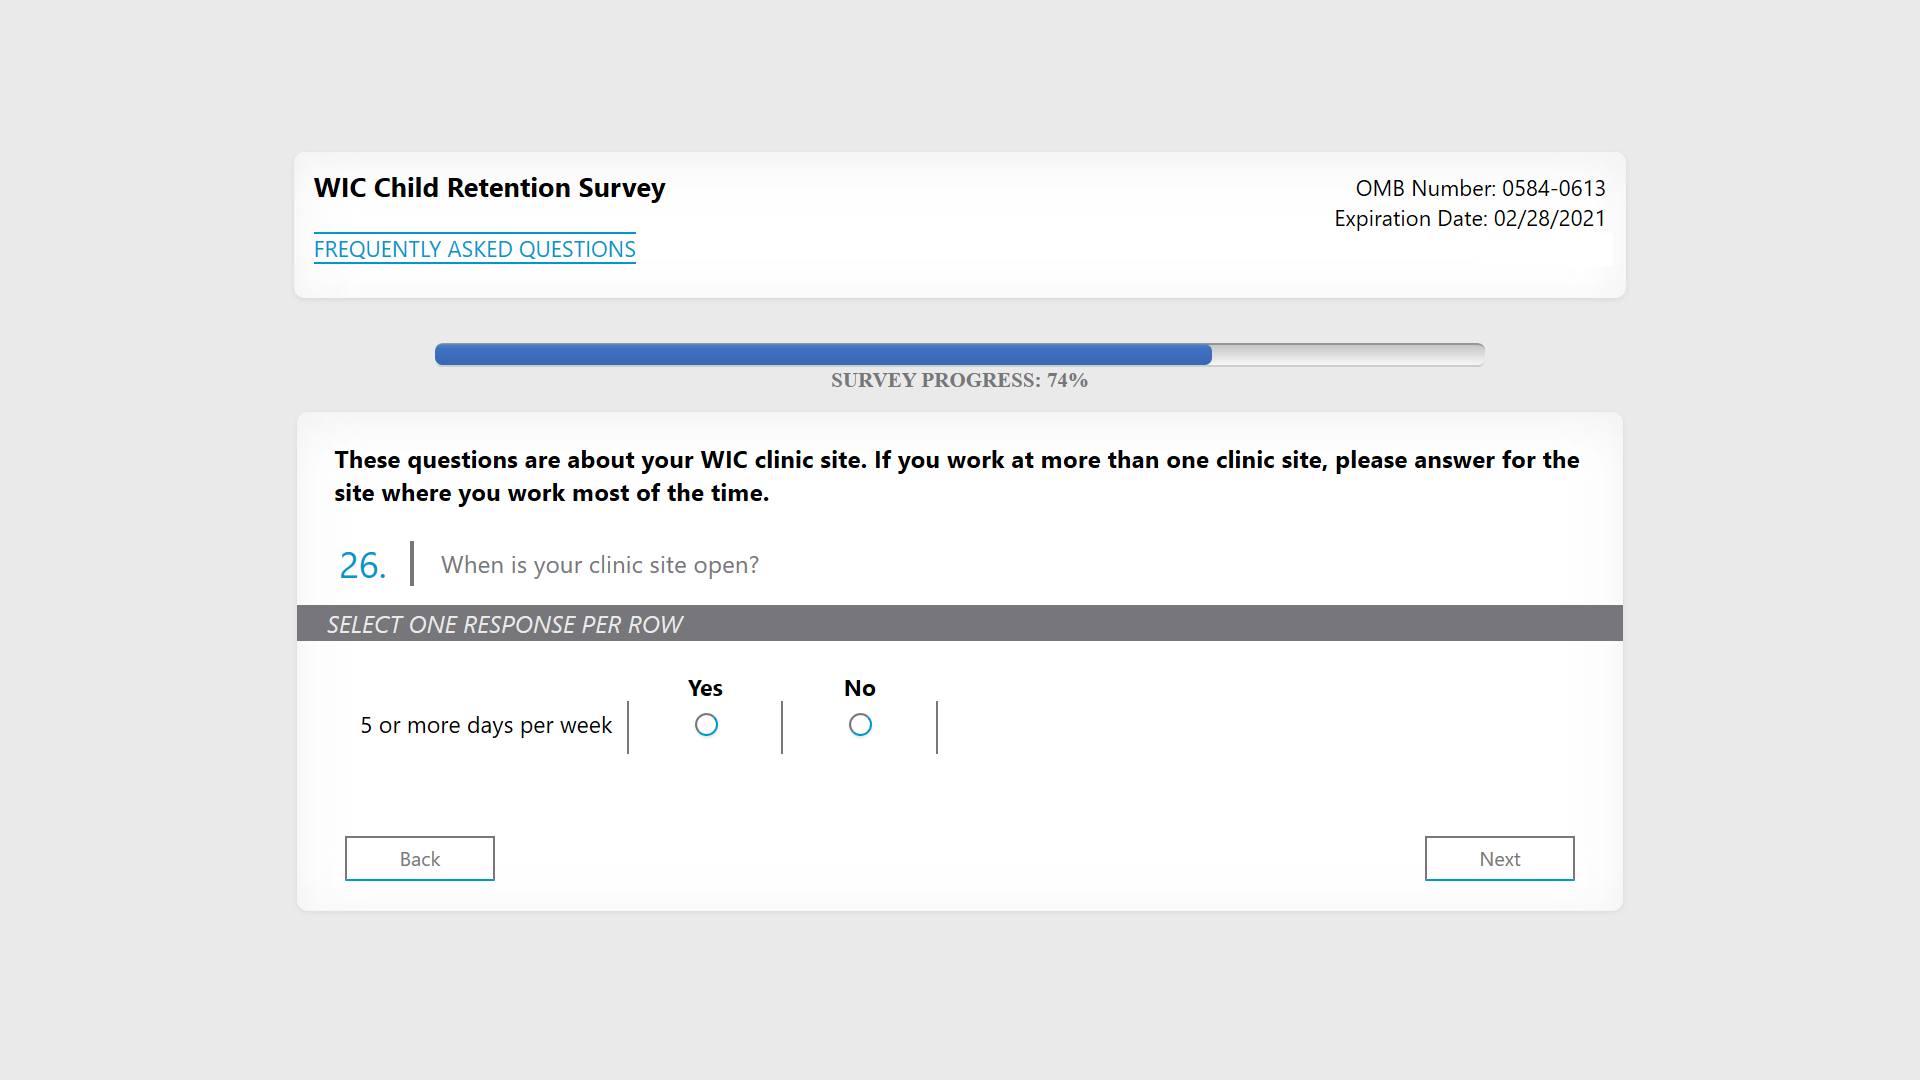
Task: Click the filled blue progress bar portion
Action: [822, 354]
